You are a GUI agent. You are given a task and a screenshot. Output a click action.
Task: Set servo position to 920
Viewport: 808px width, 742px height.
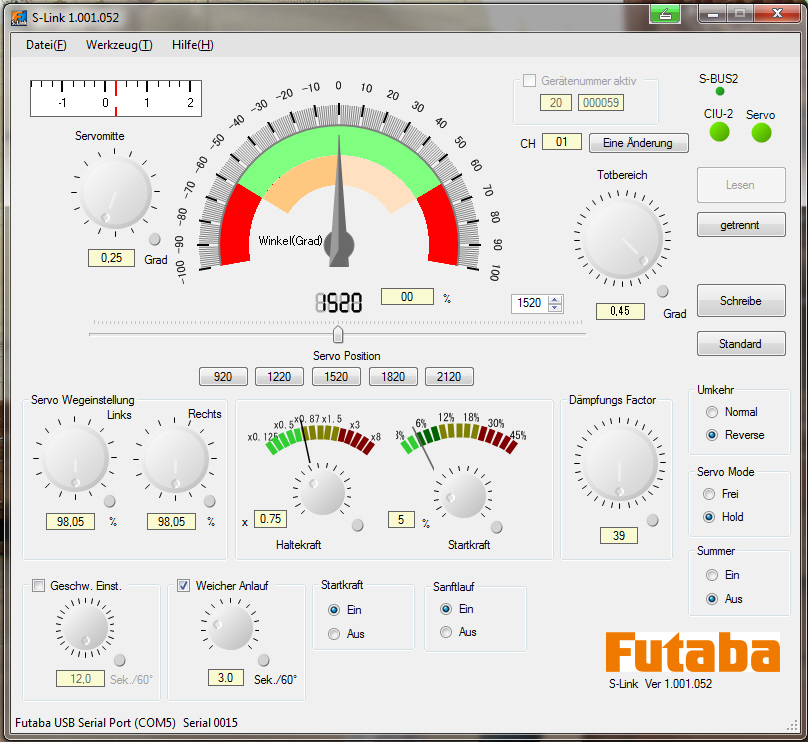point(223,377)
